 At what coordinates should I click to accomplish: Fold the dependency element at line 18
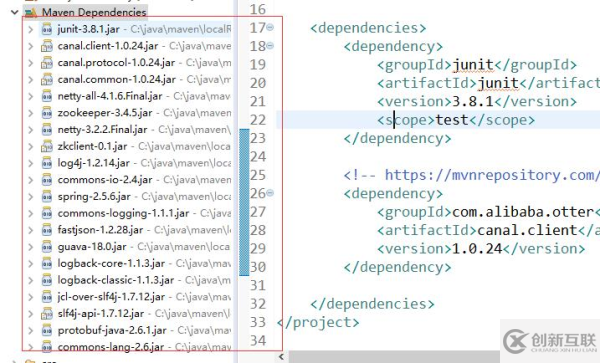[x=270, y=46]
